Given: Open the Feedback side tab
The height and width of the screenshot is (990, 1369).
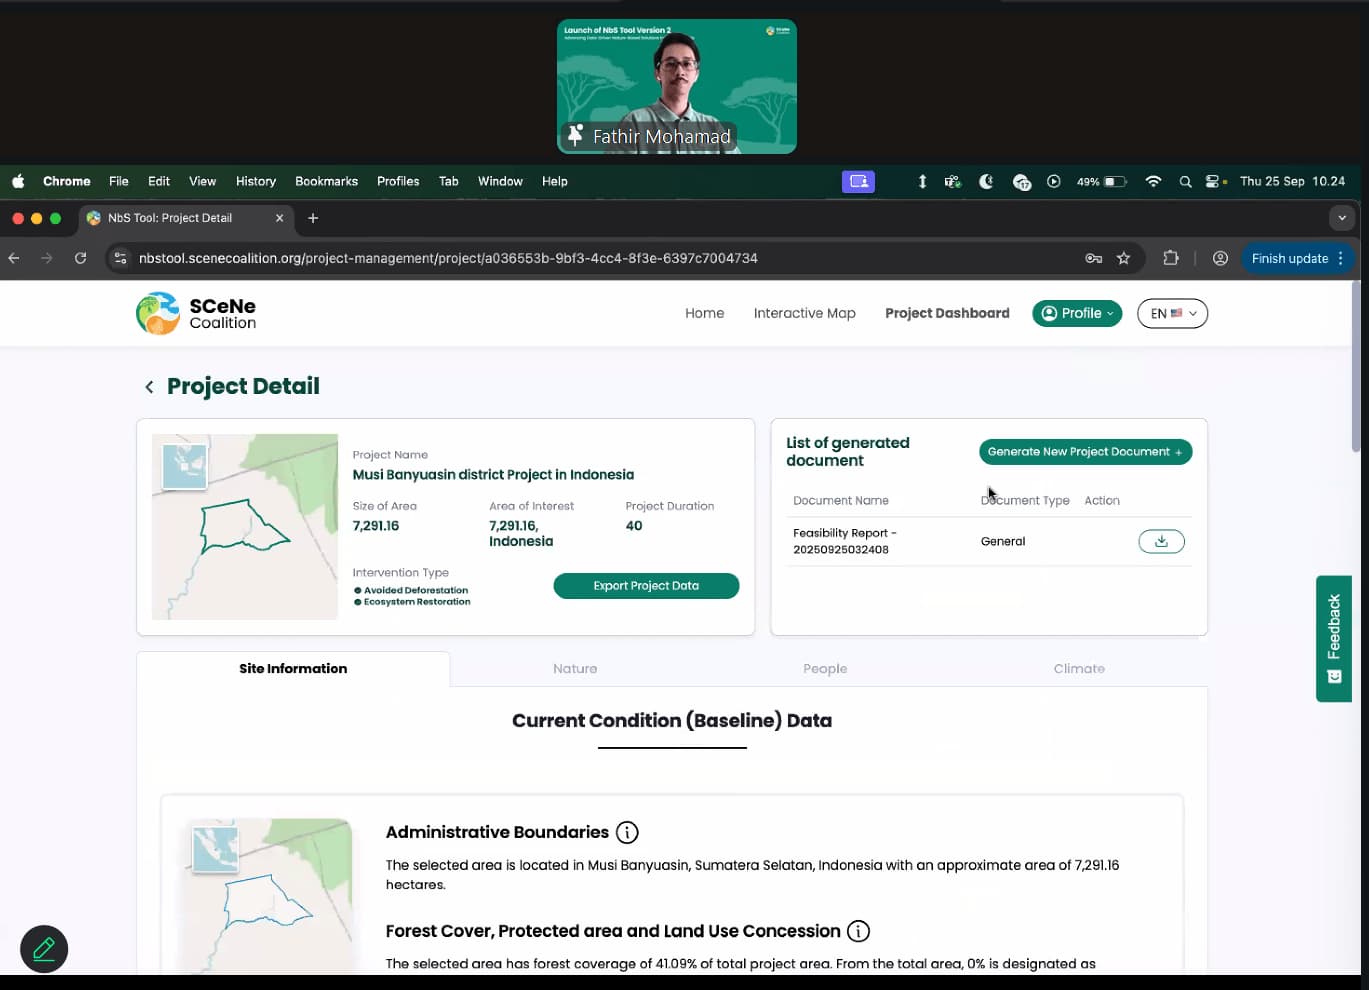Looking at the screenshot, I should (1333, 638).
